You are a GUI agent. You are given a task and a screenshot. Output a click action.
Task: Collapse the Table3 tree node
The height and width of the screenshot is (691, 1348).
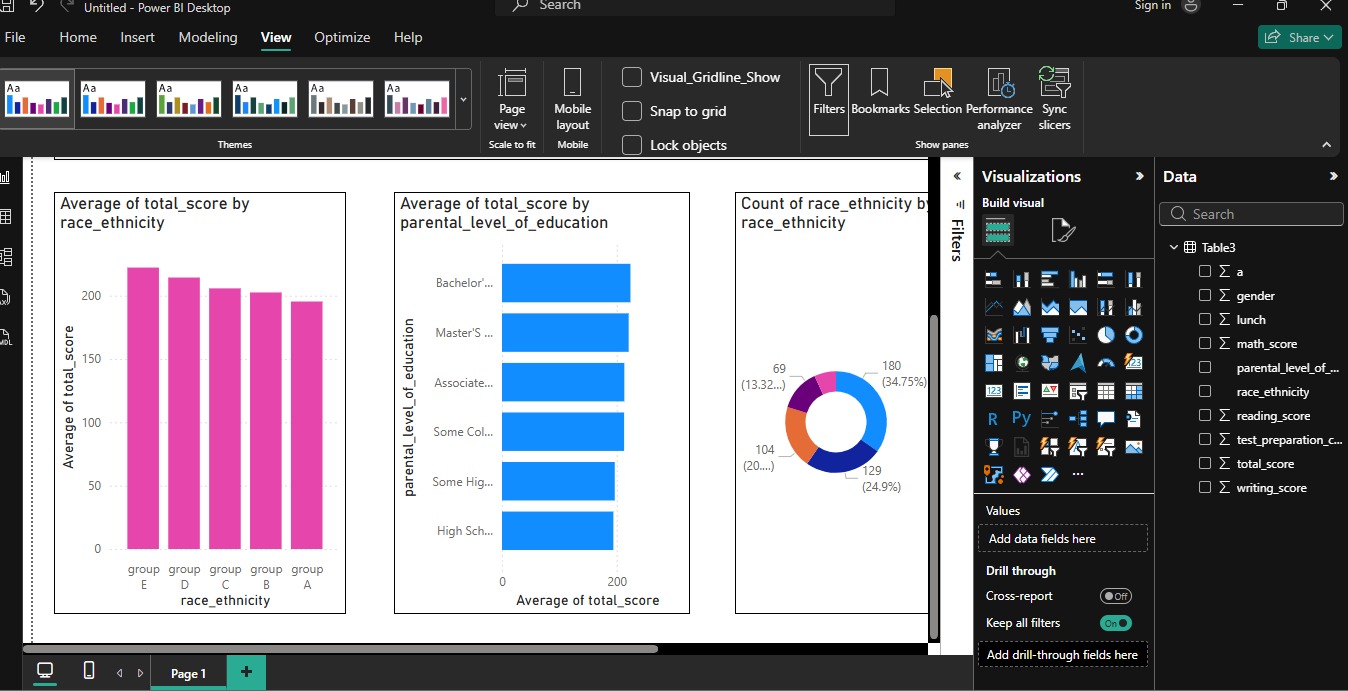(x=1173, y=248)
